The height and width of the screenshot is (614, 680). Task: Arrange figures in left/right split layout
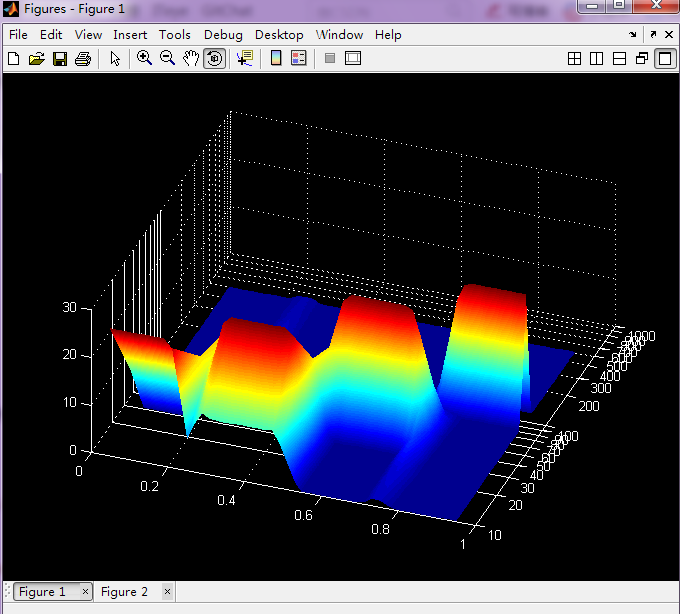(597, 59)
